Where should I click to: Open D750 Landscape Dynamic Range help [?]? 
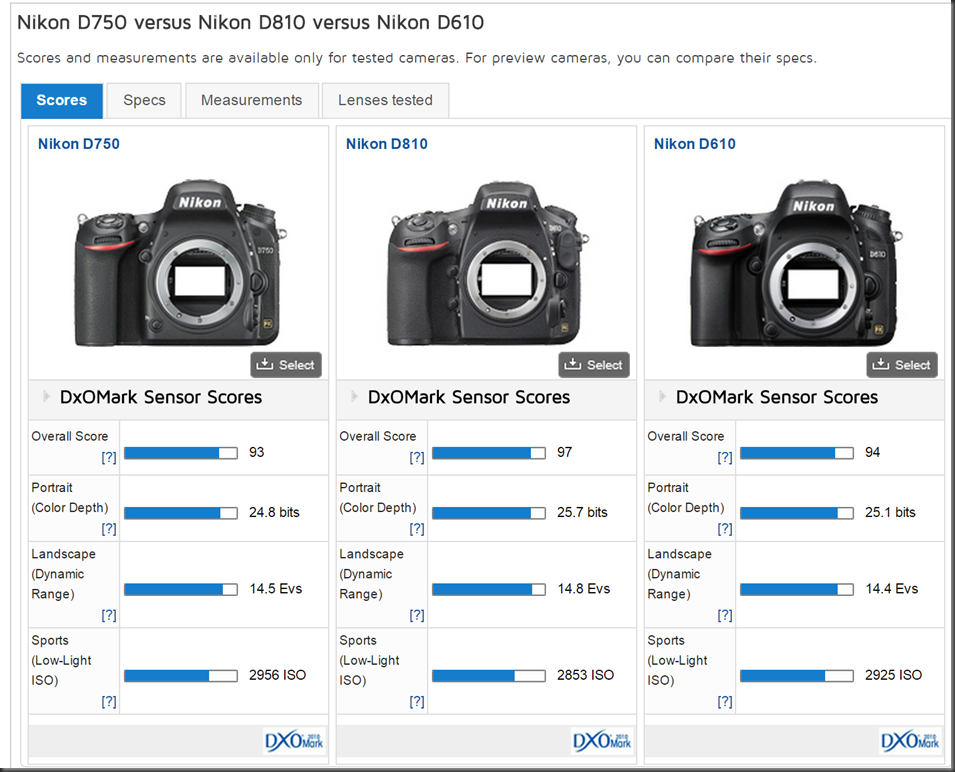point(108,615)
